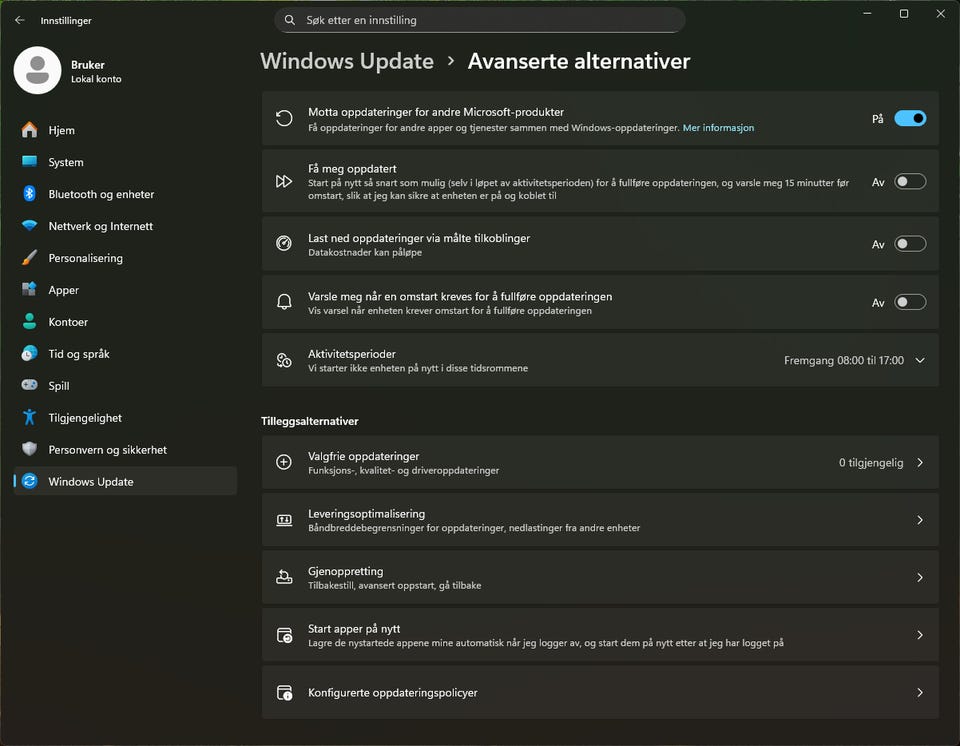Click the Spill game controller icon
Viewport: 960px width, 746px height.
pyautogui.click(x=29, y=386)
